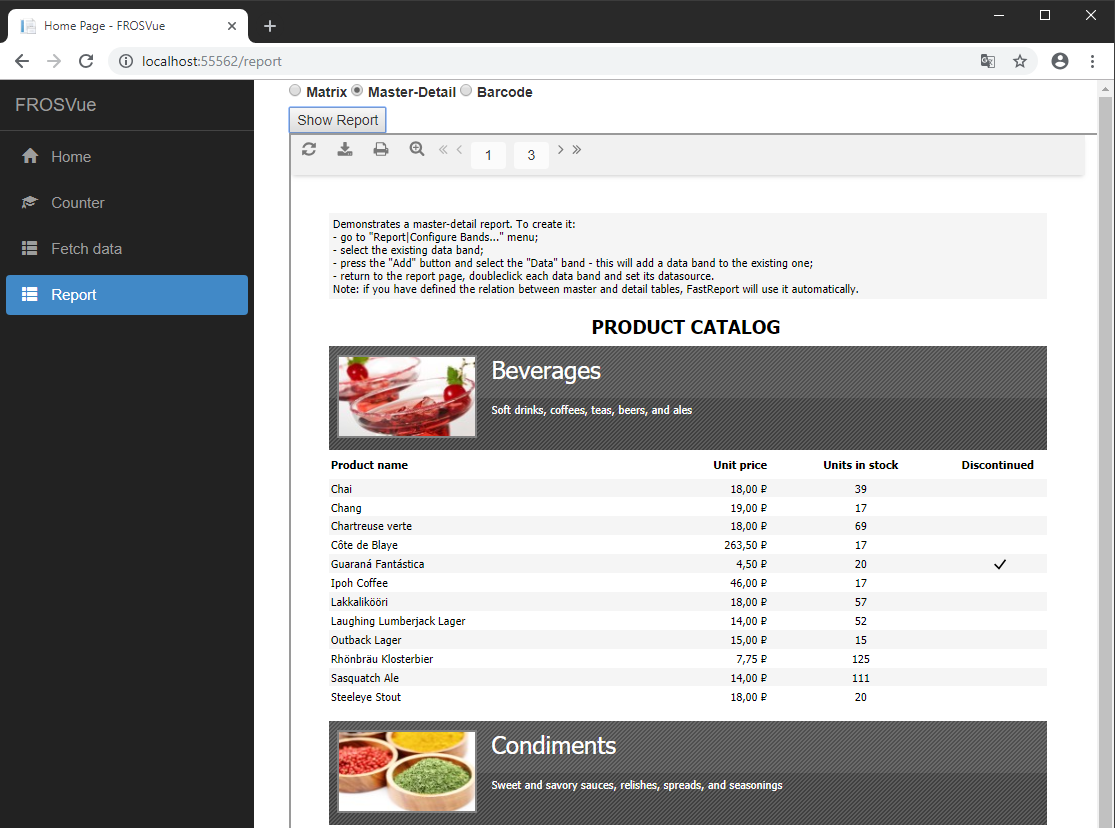Viewport: 1115px width, 828px height.
Task: Click the Fetch data grid icon
Action: click(31, 248)
